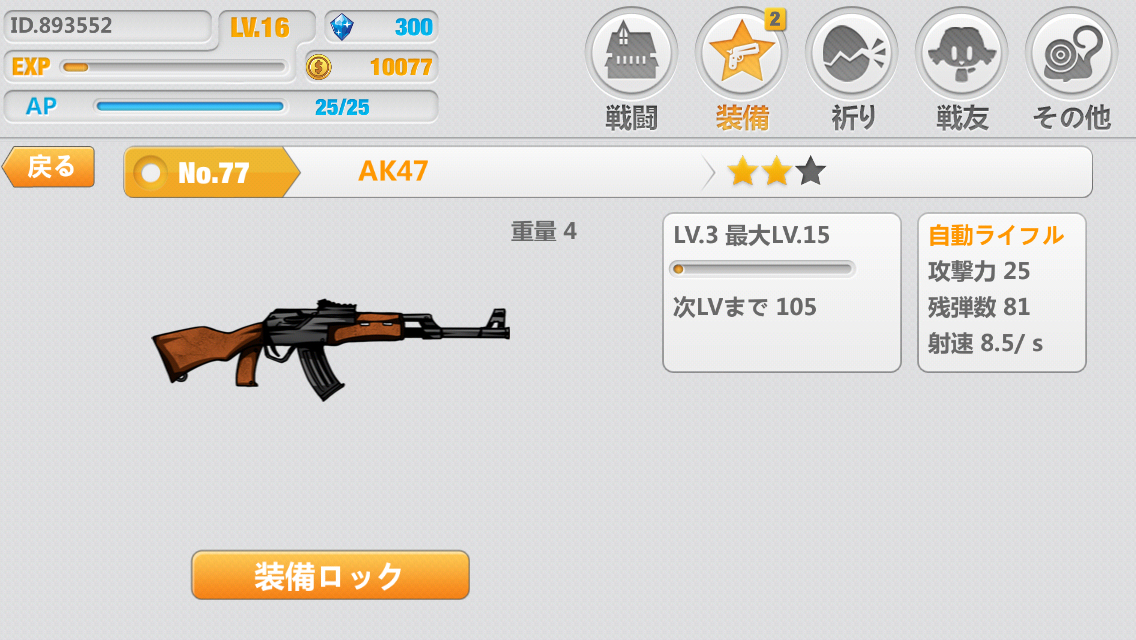1136x640 pixels.
Task: Click the first gold star rating
Action: pyautogui.click(x=743, y=172)
